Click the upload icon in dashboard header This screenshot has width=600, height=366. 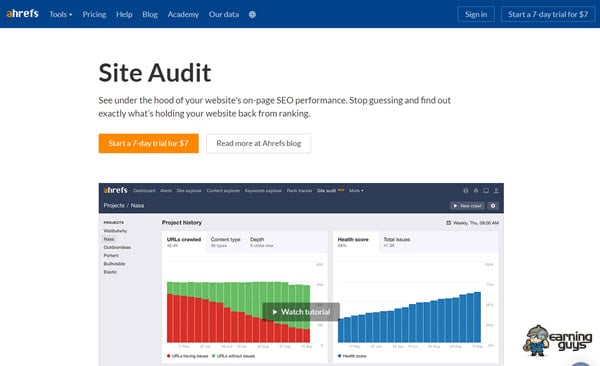pyautogui.click(x=496, y=190)
